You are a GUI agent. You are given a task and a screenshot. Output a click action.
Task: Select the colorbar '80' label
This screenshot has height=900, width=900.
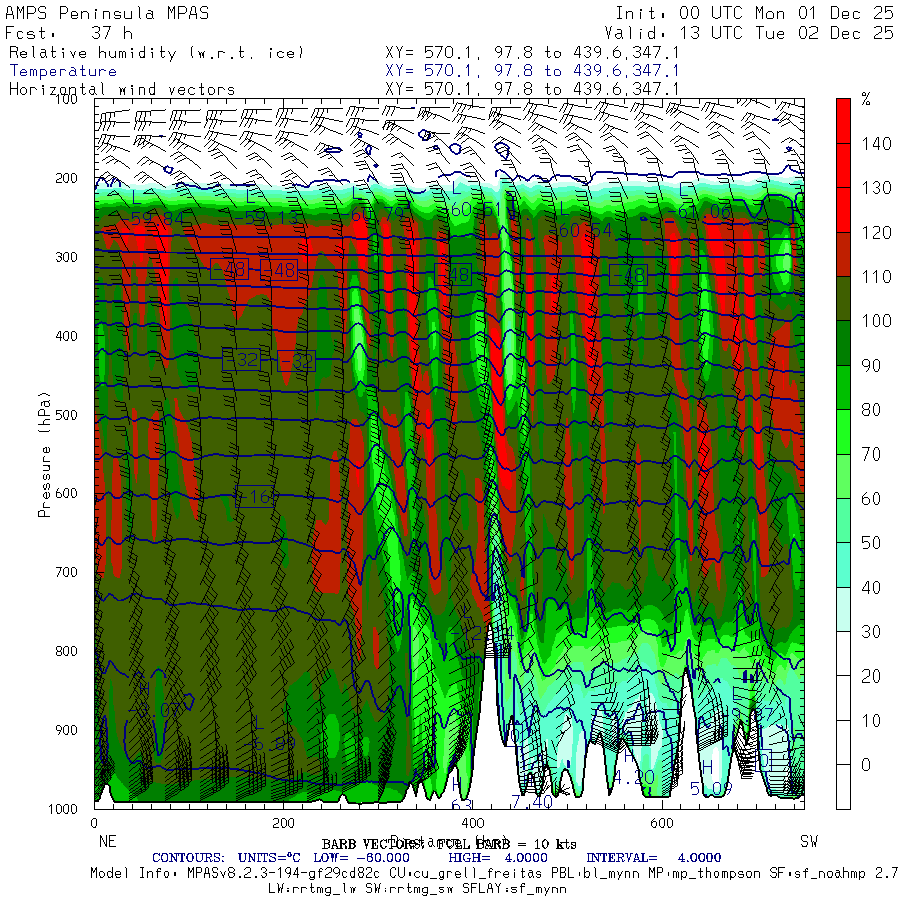(x=871, y=410)
